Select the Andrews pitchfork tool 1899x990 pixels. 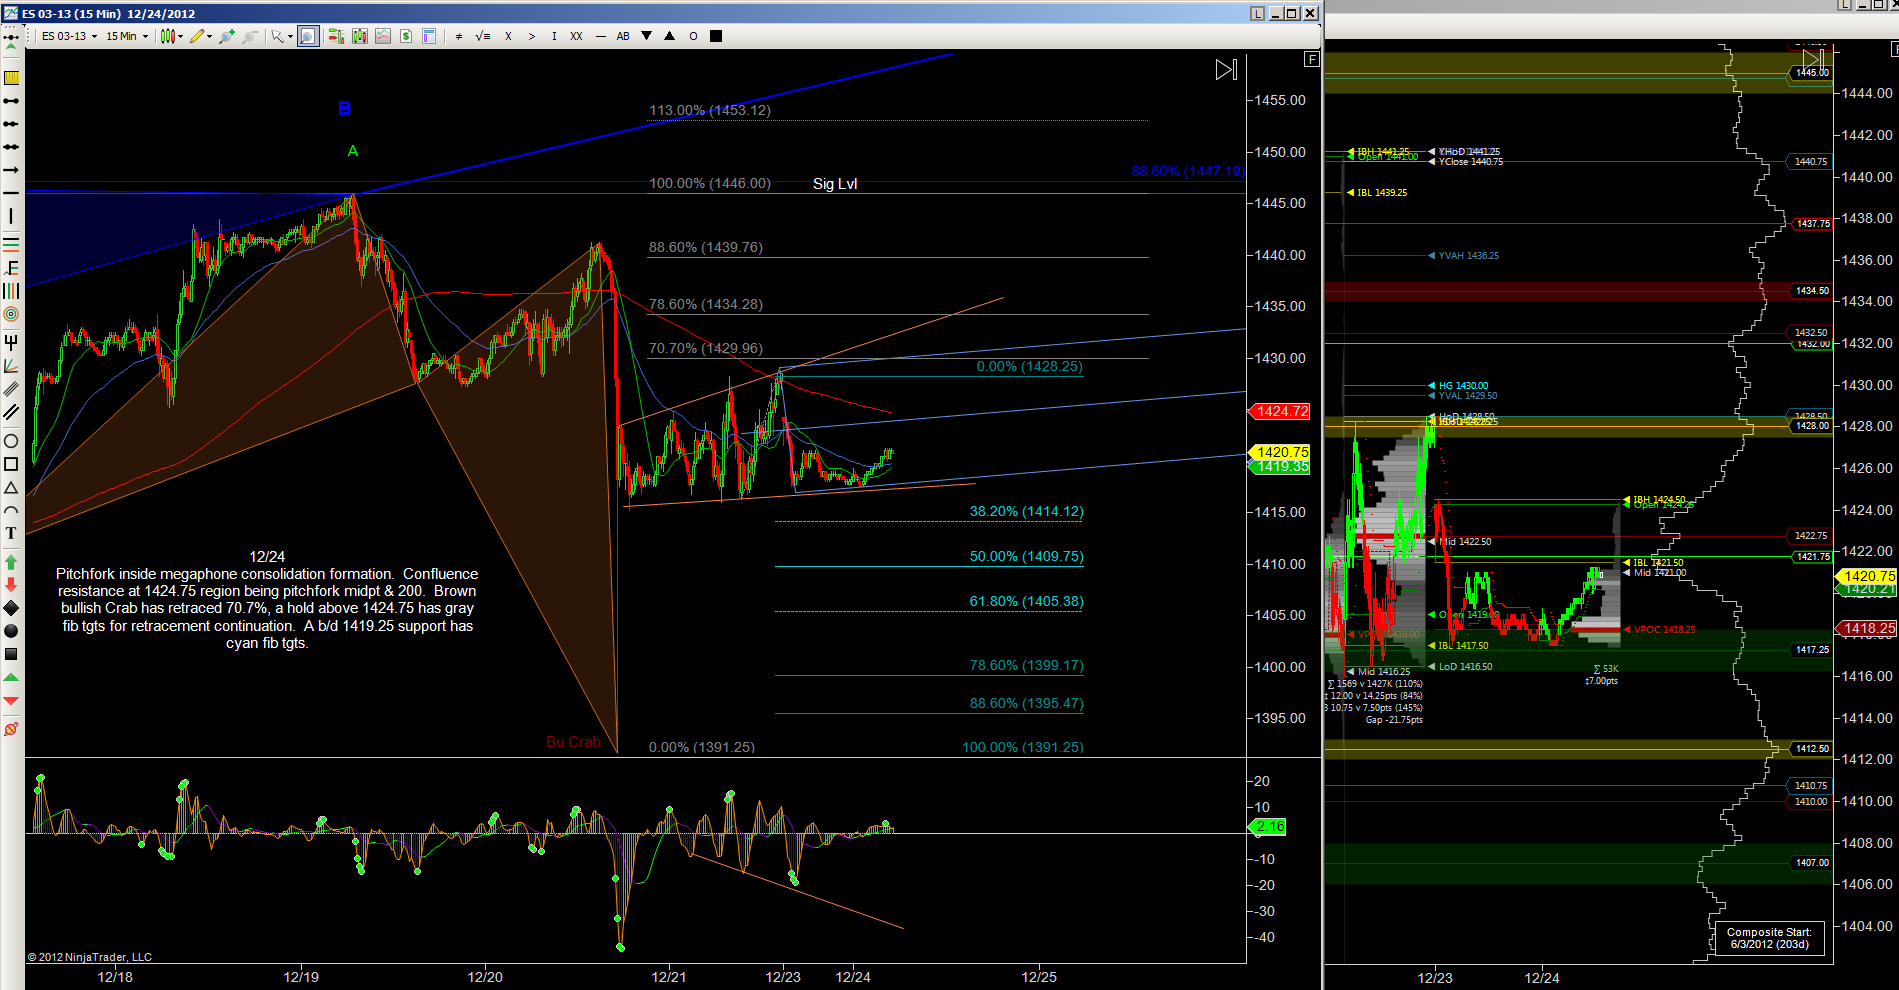[x=11, y=342]
